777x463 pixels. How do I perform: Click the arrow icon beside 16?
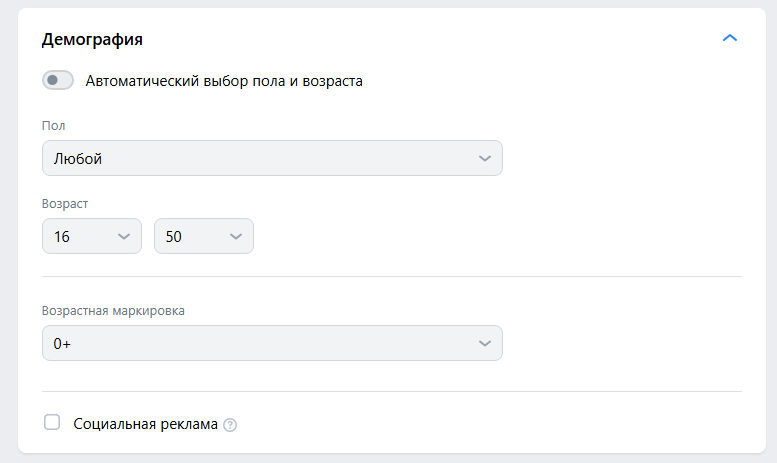coord(124,236)
